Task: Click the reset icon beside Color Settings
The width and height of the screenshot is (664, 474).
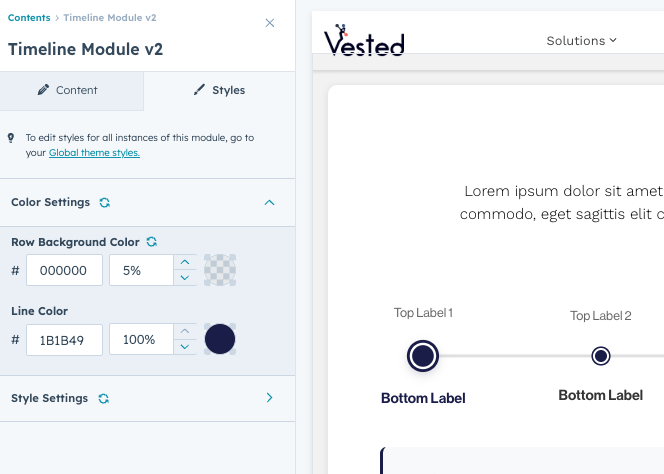Action: 105,203
